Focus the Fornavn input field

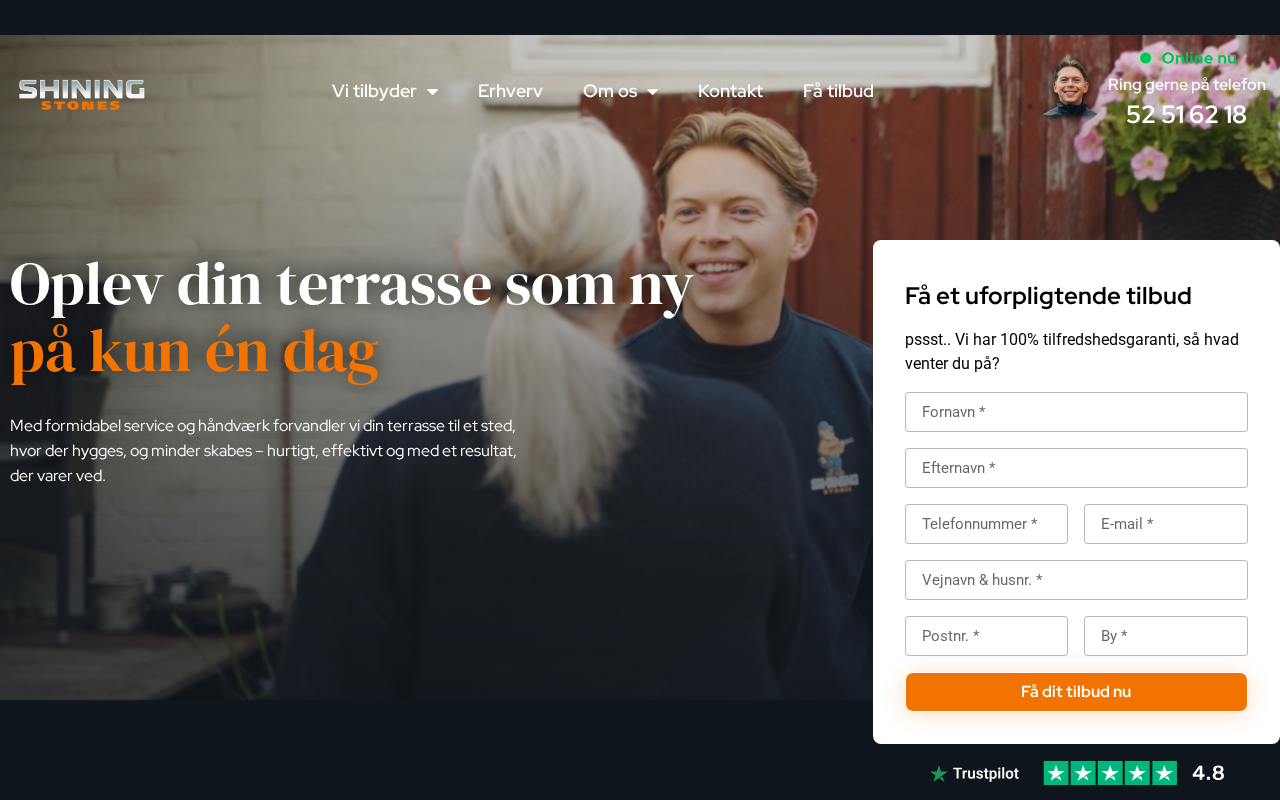point(1076,412)
